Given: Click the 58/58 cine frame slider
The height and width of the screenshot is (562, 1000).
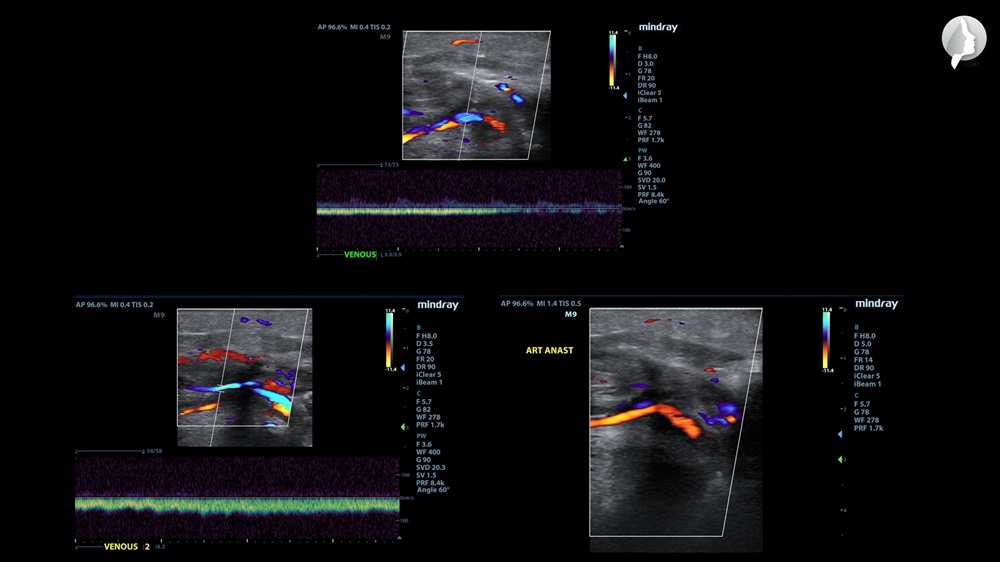Looking at the screenshot, I should 110,451.
